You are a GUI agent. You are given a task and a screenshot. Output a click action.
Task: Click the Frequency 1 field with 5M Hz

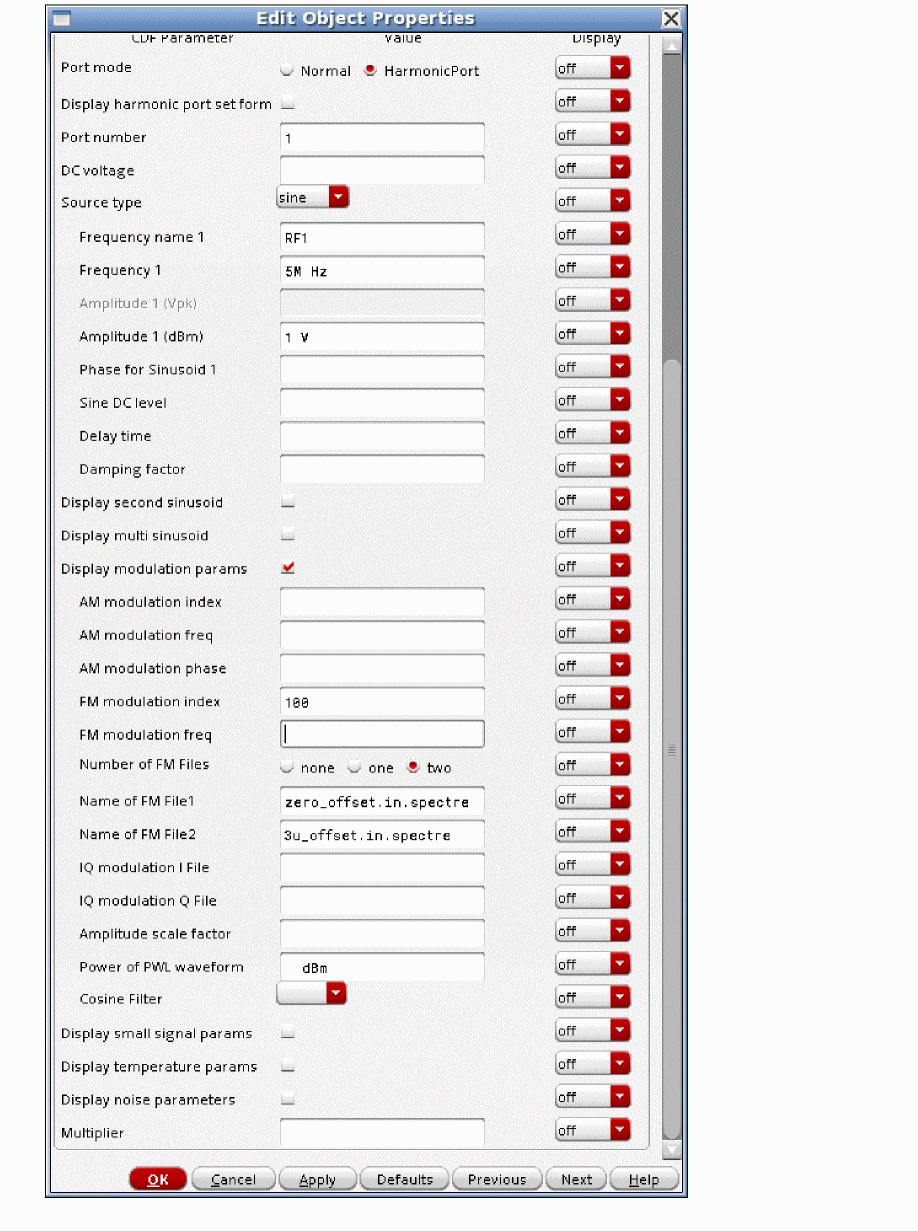click(x=382, y=270)
